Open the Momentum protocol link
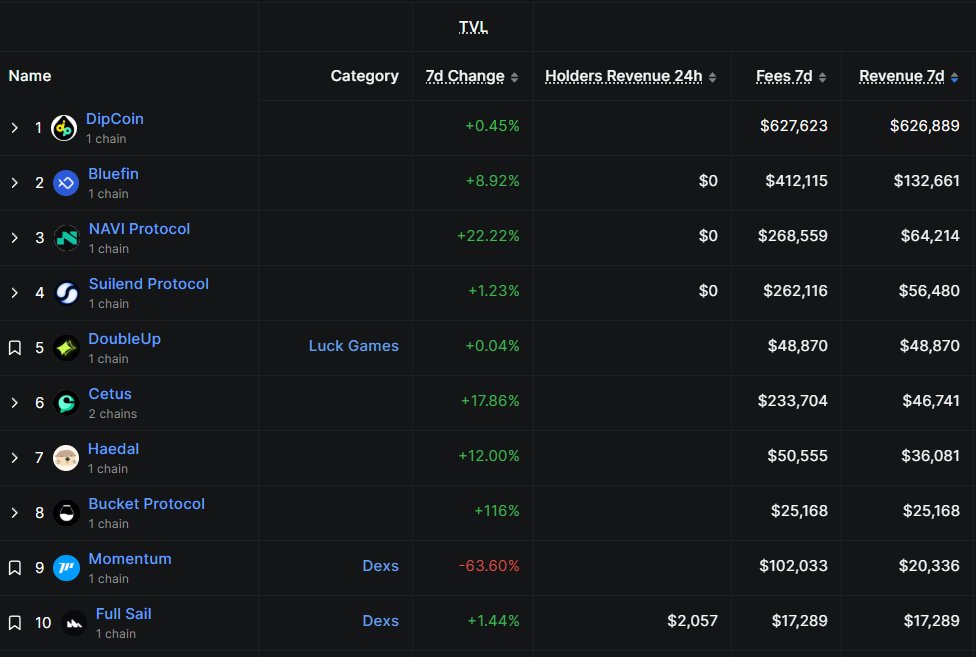The image size is (976, 657). 130,559
